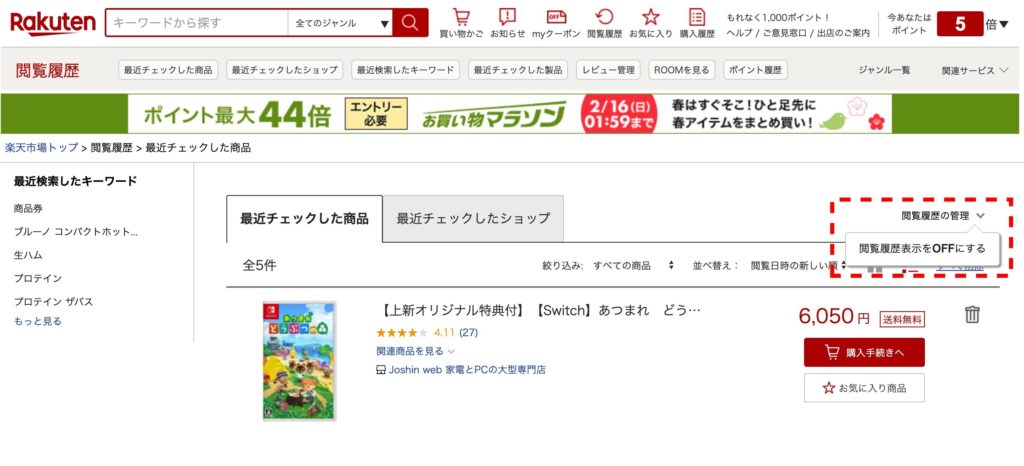This screenshot has height=466, width=1024.
Task: Click the keyword search input field
Action: [196, 23]
